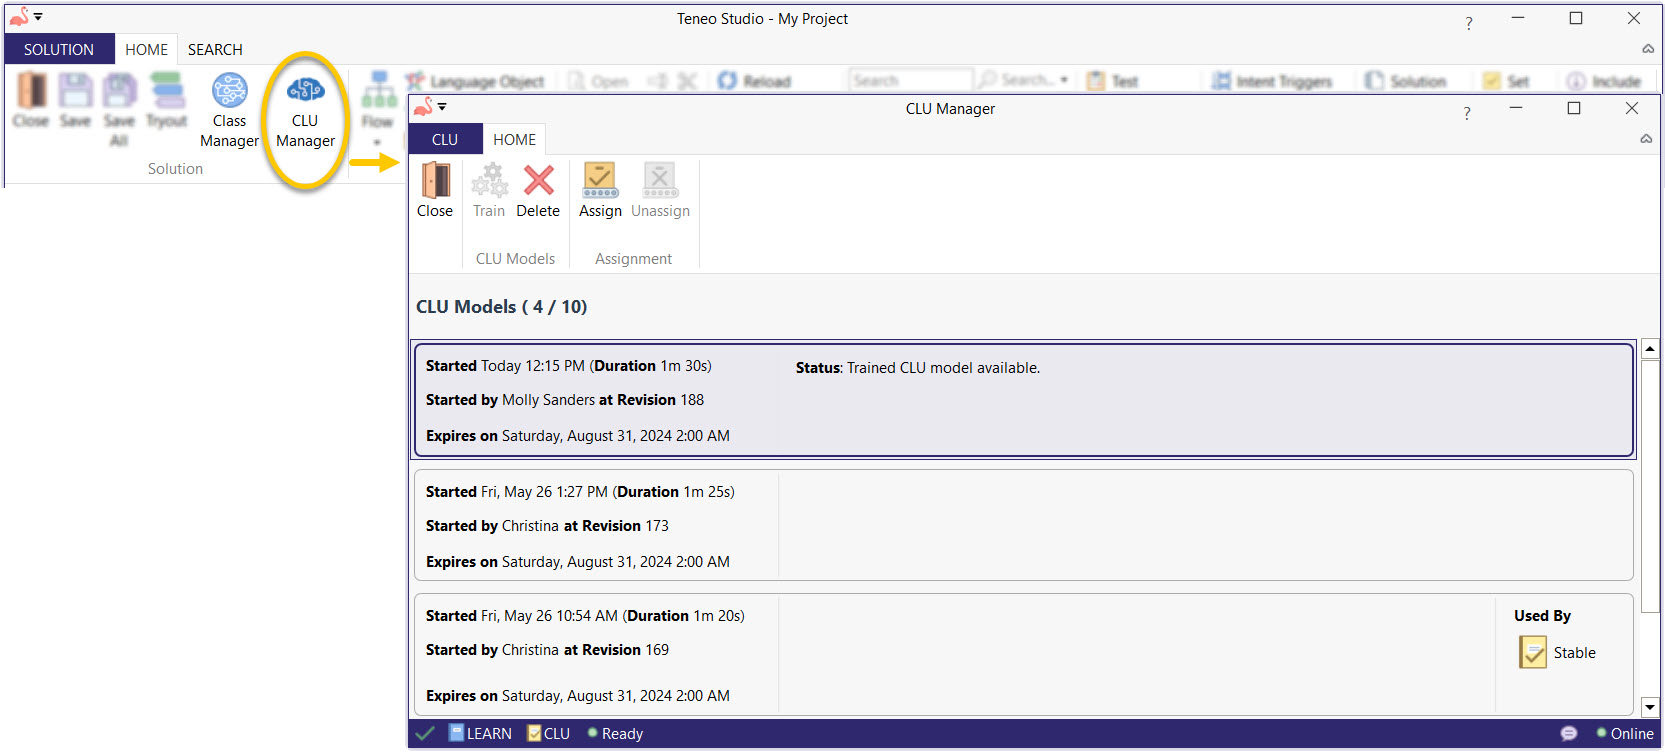The height and width of the screenshot is (752, 1665).
Task: Open the CLU Manager from the ribbon
Action: point(305,112)
